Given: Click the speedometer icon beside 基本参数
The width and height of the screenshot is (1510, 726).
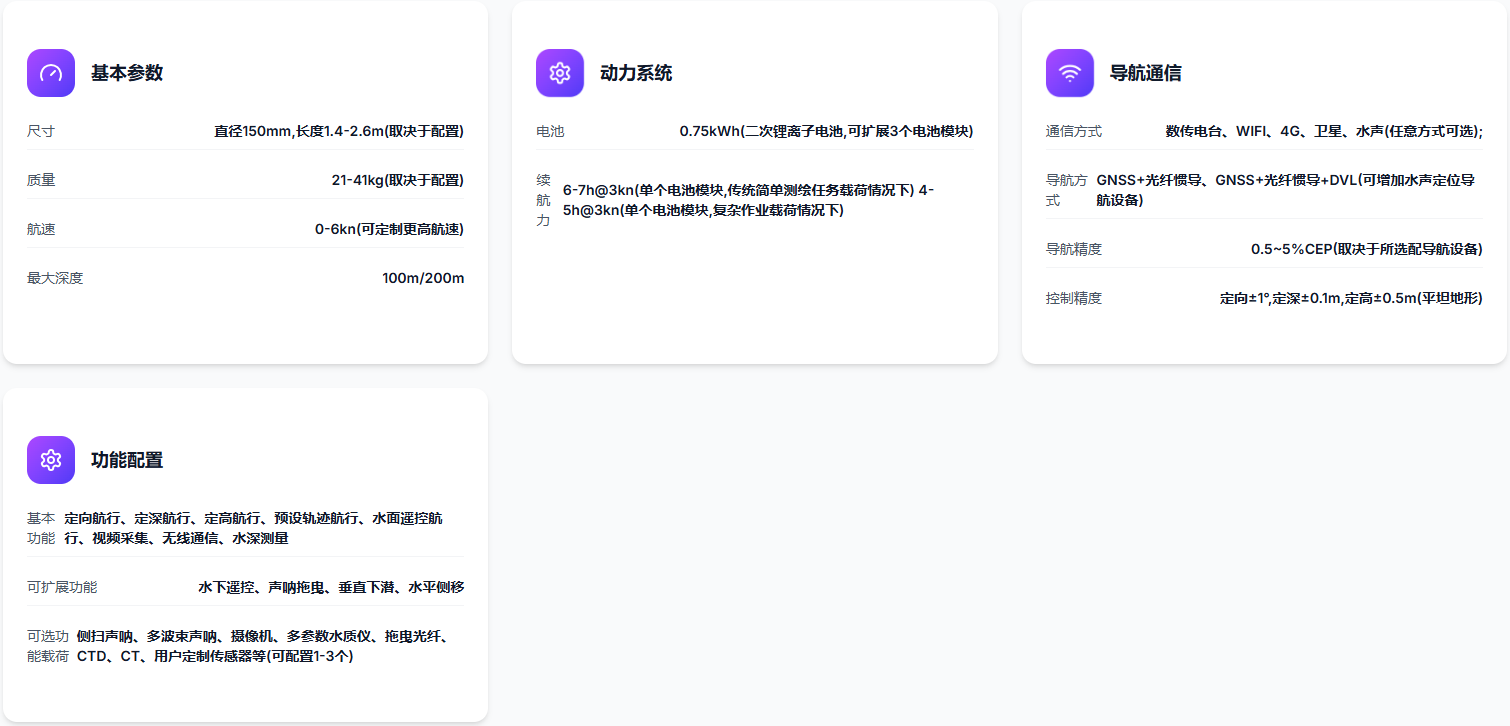Looking at the screenshot, I should pyautogui.click(x=51, y=73).
